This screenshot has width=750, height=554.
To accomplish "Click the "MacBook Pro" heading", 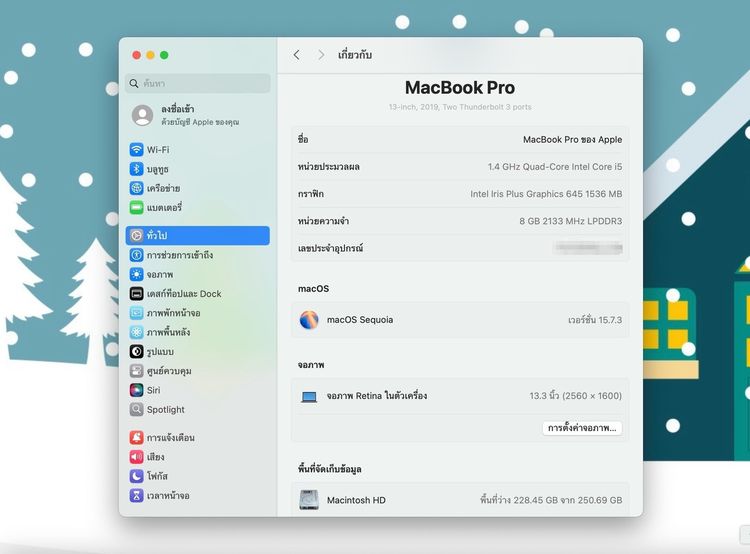I will [460, 88].
